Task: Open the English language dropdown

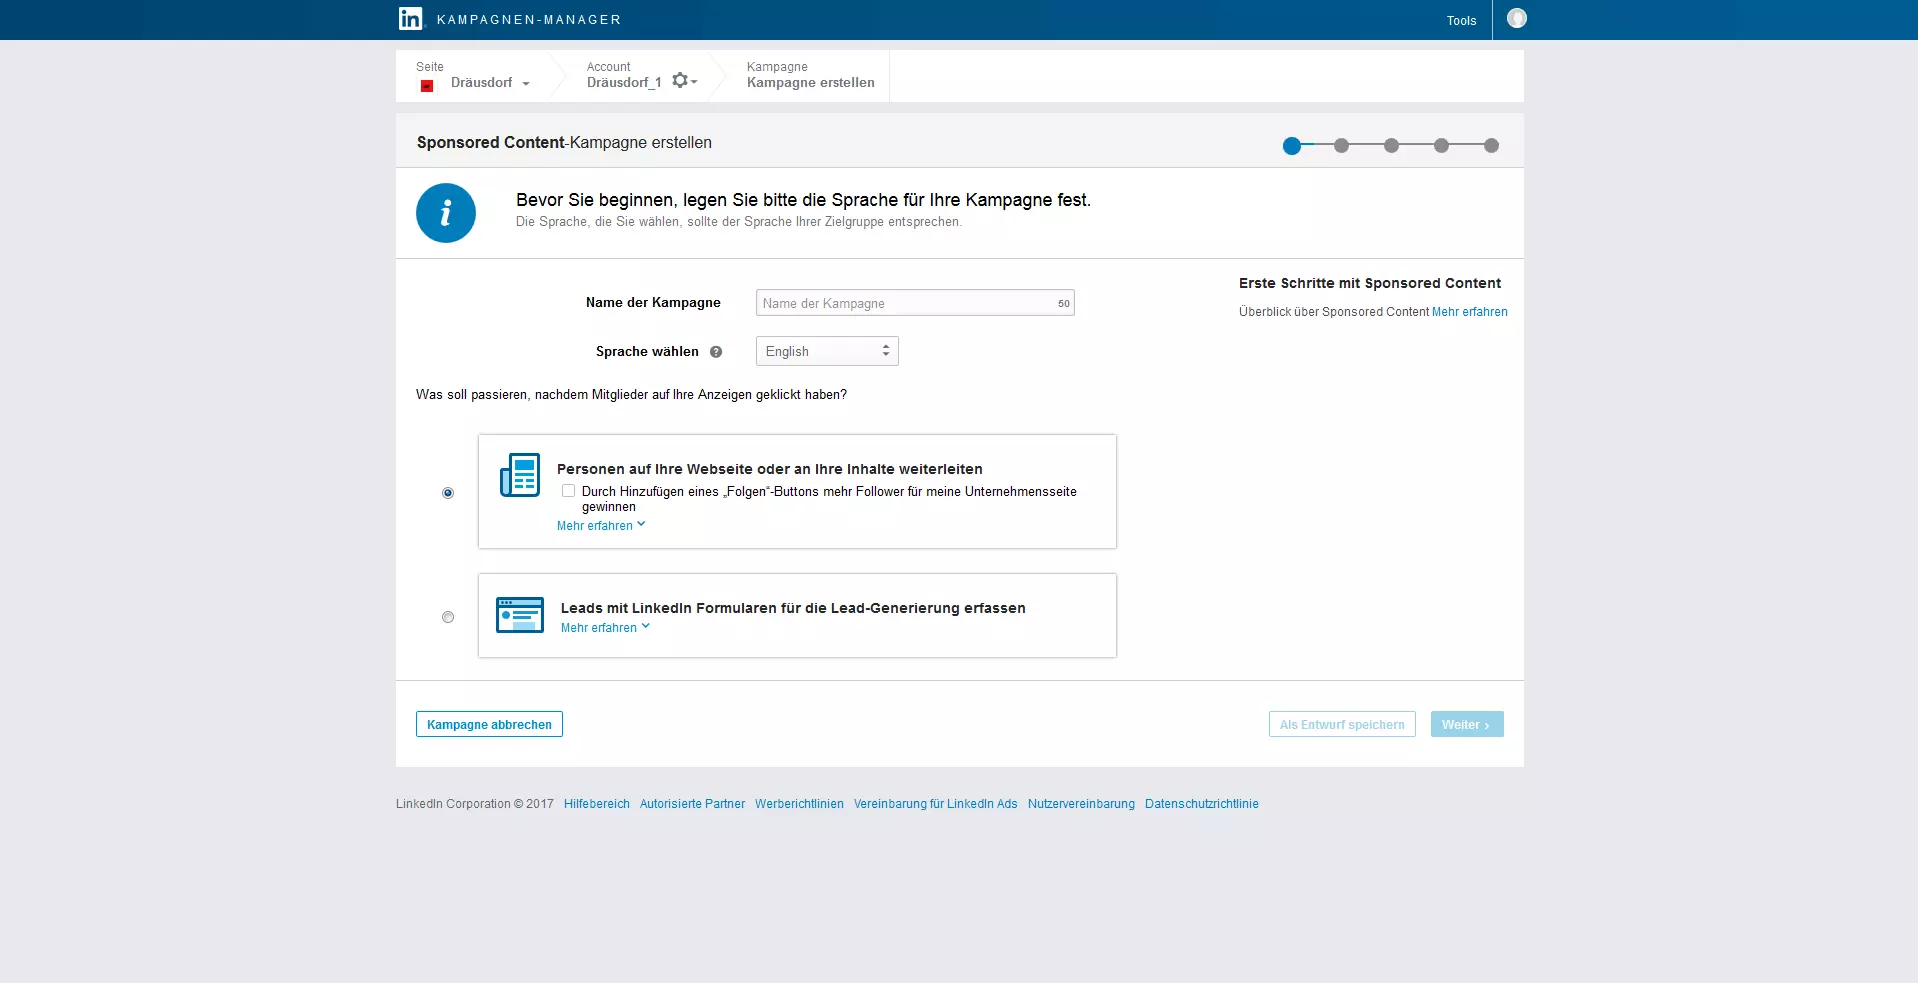Action: pyautogui.click(x=827, y=351)
